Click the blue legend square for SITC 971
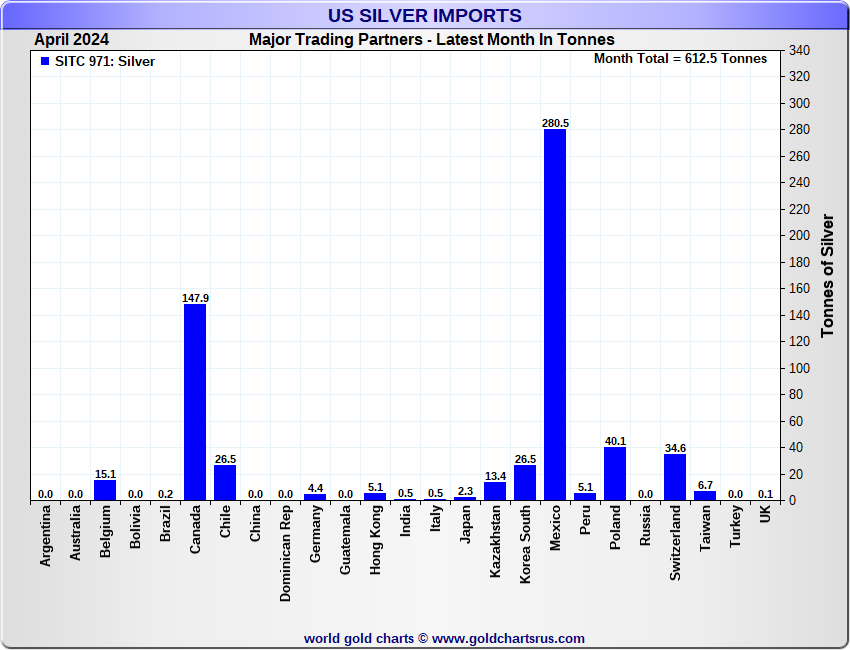The width and height of the screenshot is (850, 650). [45, 61]
